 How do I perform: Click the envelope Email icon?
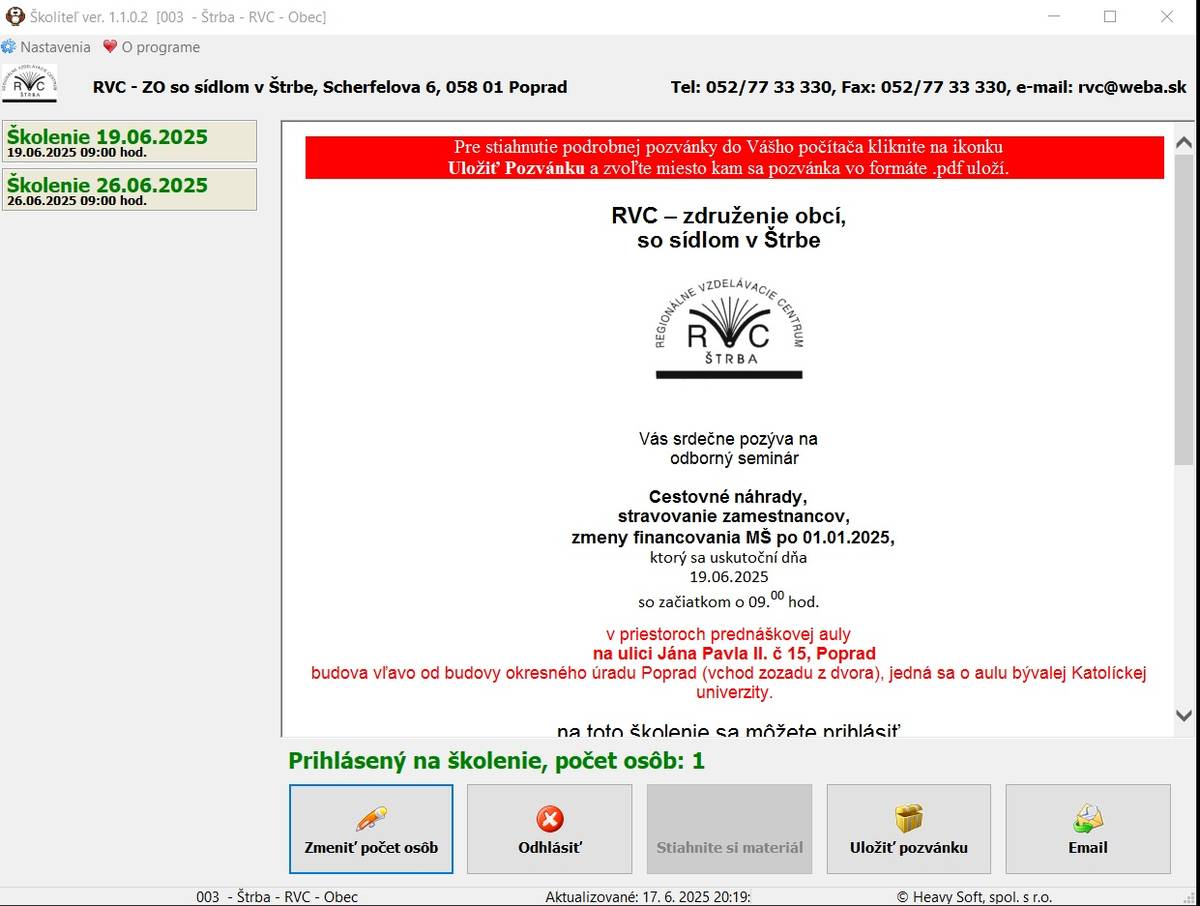[1087, 819]
